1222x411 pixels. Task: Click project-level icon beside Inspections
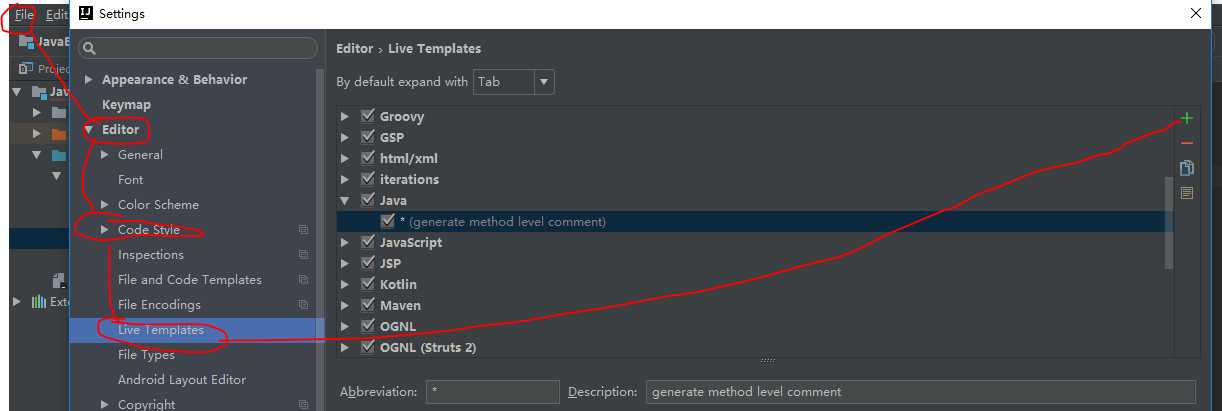(x=303, y=255)
